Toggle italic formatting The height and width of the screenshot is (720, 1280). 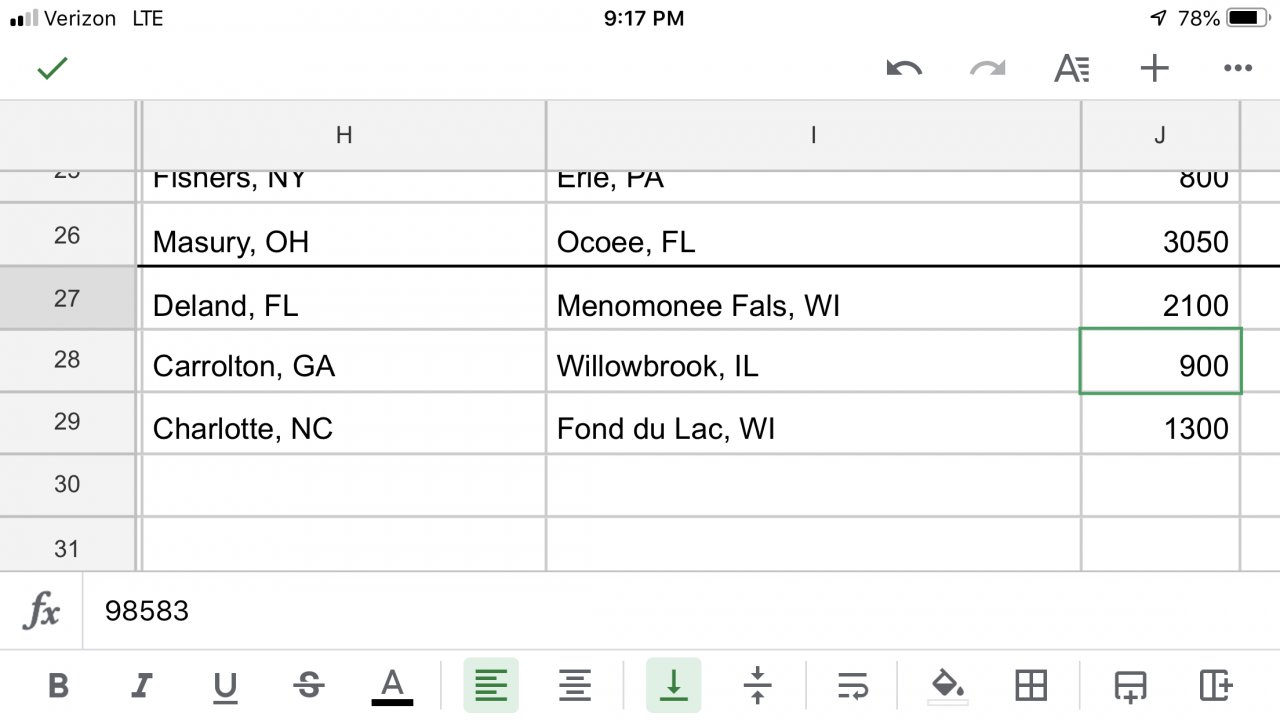[x=142, y=686]
